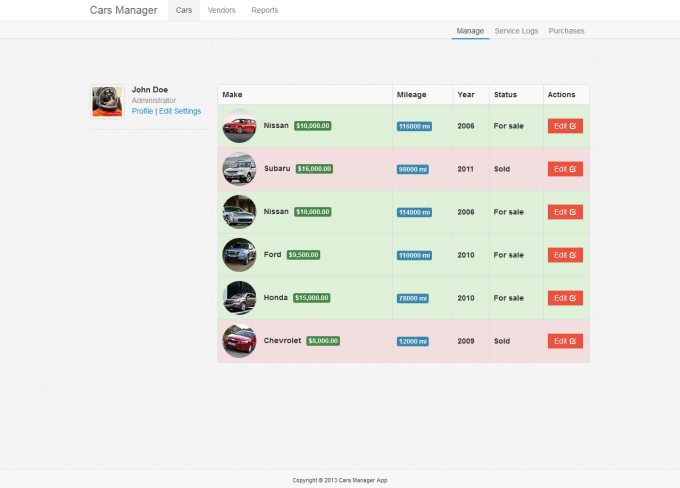Click John Doe's avatar picture
The height and width of the screenshot is (488, 680).
tap(107, 102)
